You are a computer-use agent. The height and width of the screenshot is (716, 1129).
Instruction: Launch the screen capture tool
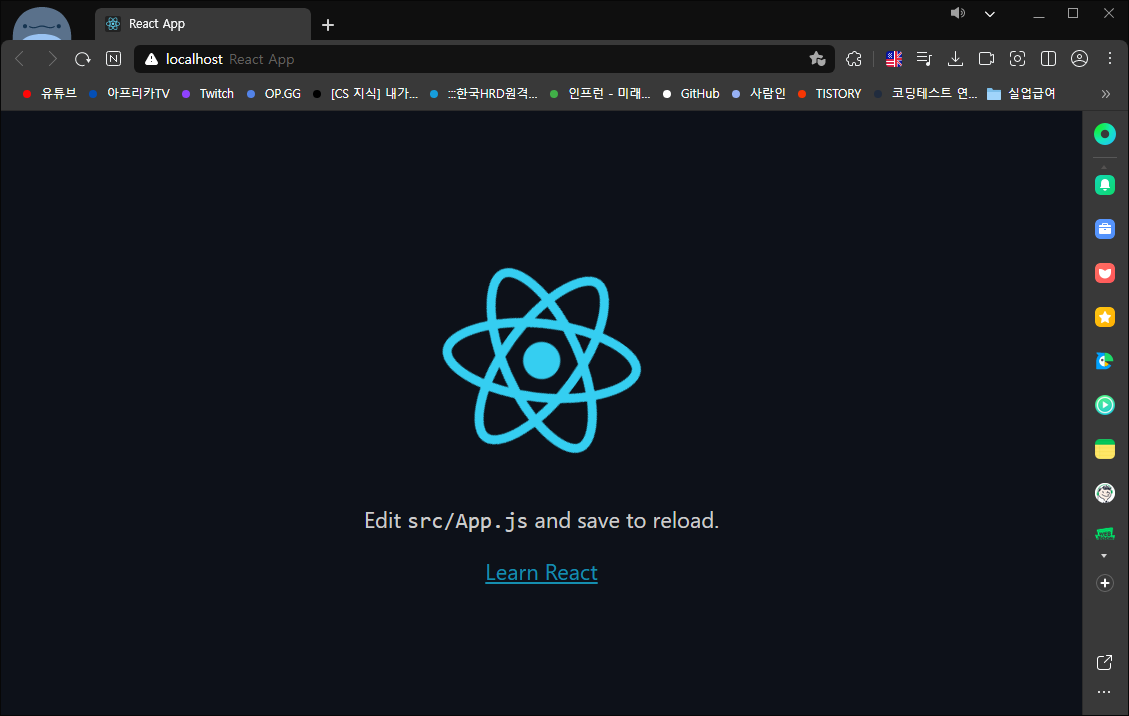click(x=1017, y=59)
